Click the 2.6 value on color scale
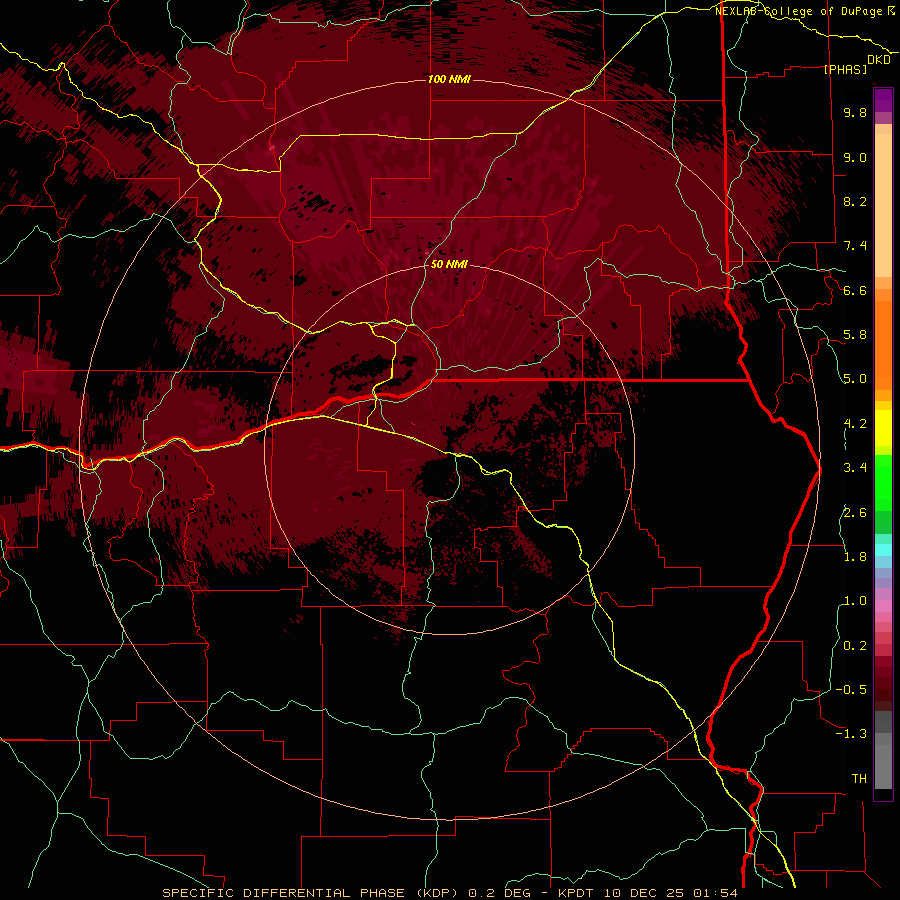Screen dimensions: 900x900 (x=855, y=512)
